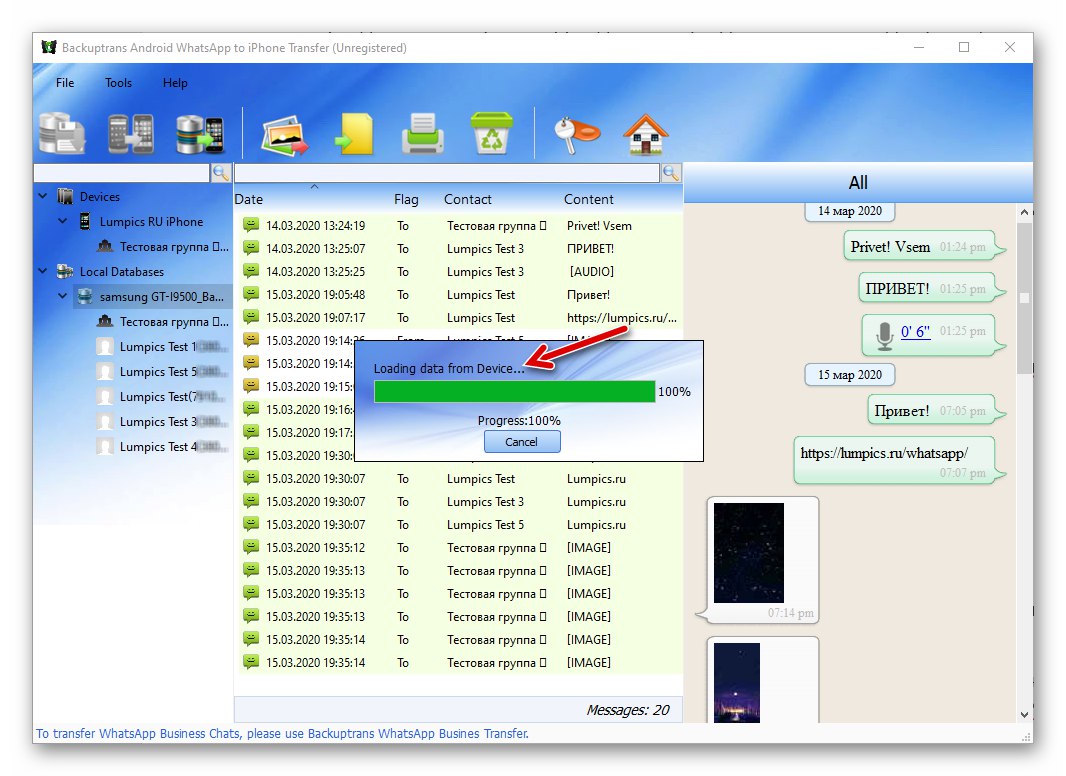Open the File menu
The height and width of the screenshot is (776, 1066).
click(65, 82)
